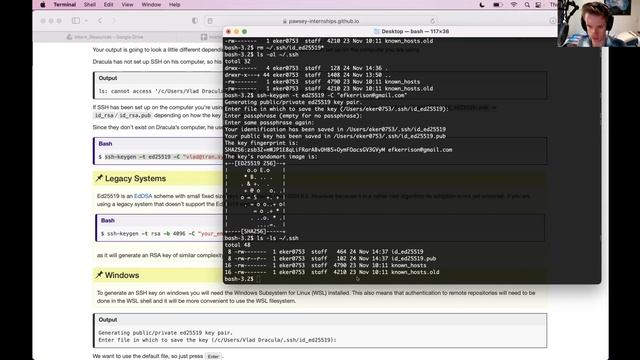Open Spotlight search icon
640x360 pixels.
click(527, 5)
